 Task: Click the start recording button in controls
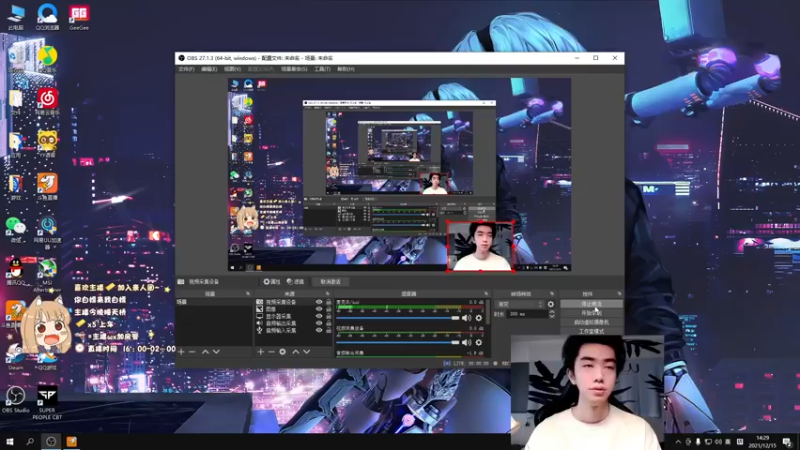(x=591, y=313)
